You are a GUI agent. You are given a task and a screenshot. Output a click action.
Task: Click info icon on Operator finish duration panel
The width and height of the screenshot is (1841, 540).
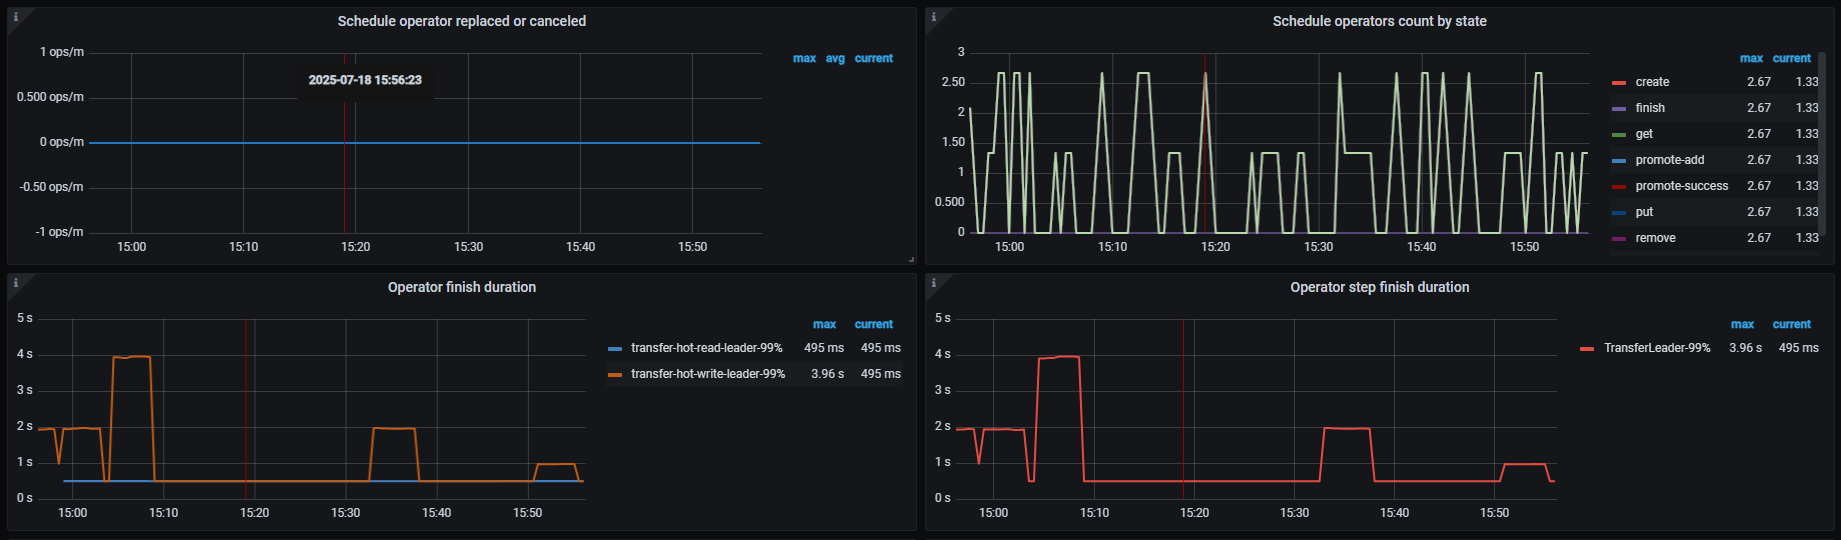pos(15,283)
